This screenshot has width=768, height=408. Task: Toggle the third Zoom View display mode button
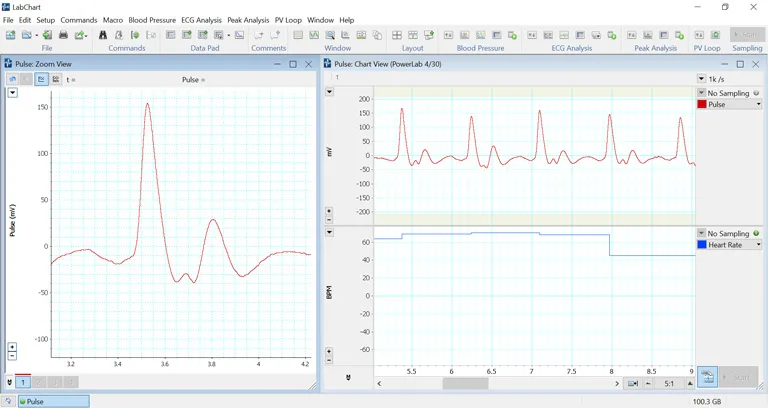[x=42, y=79]
